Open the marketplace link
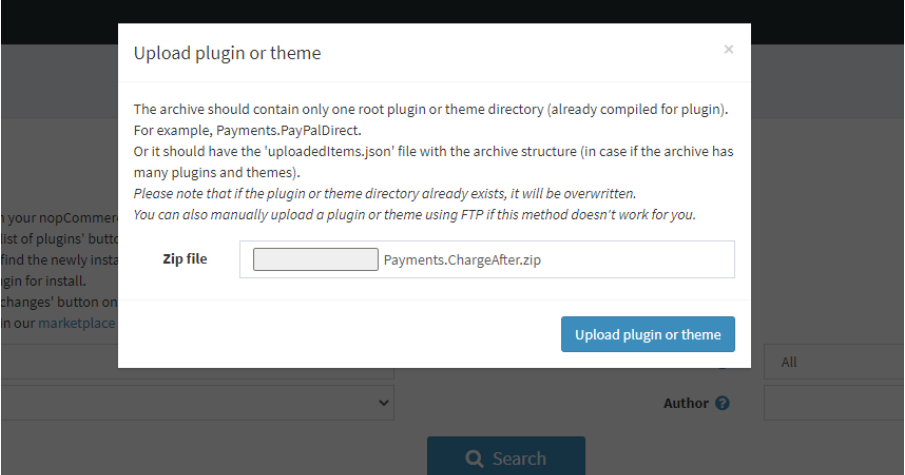Screen dimensions: 905x475 pyautogui.click(x=77, y=323)
